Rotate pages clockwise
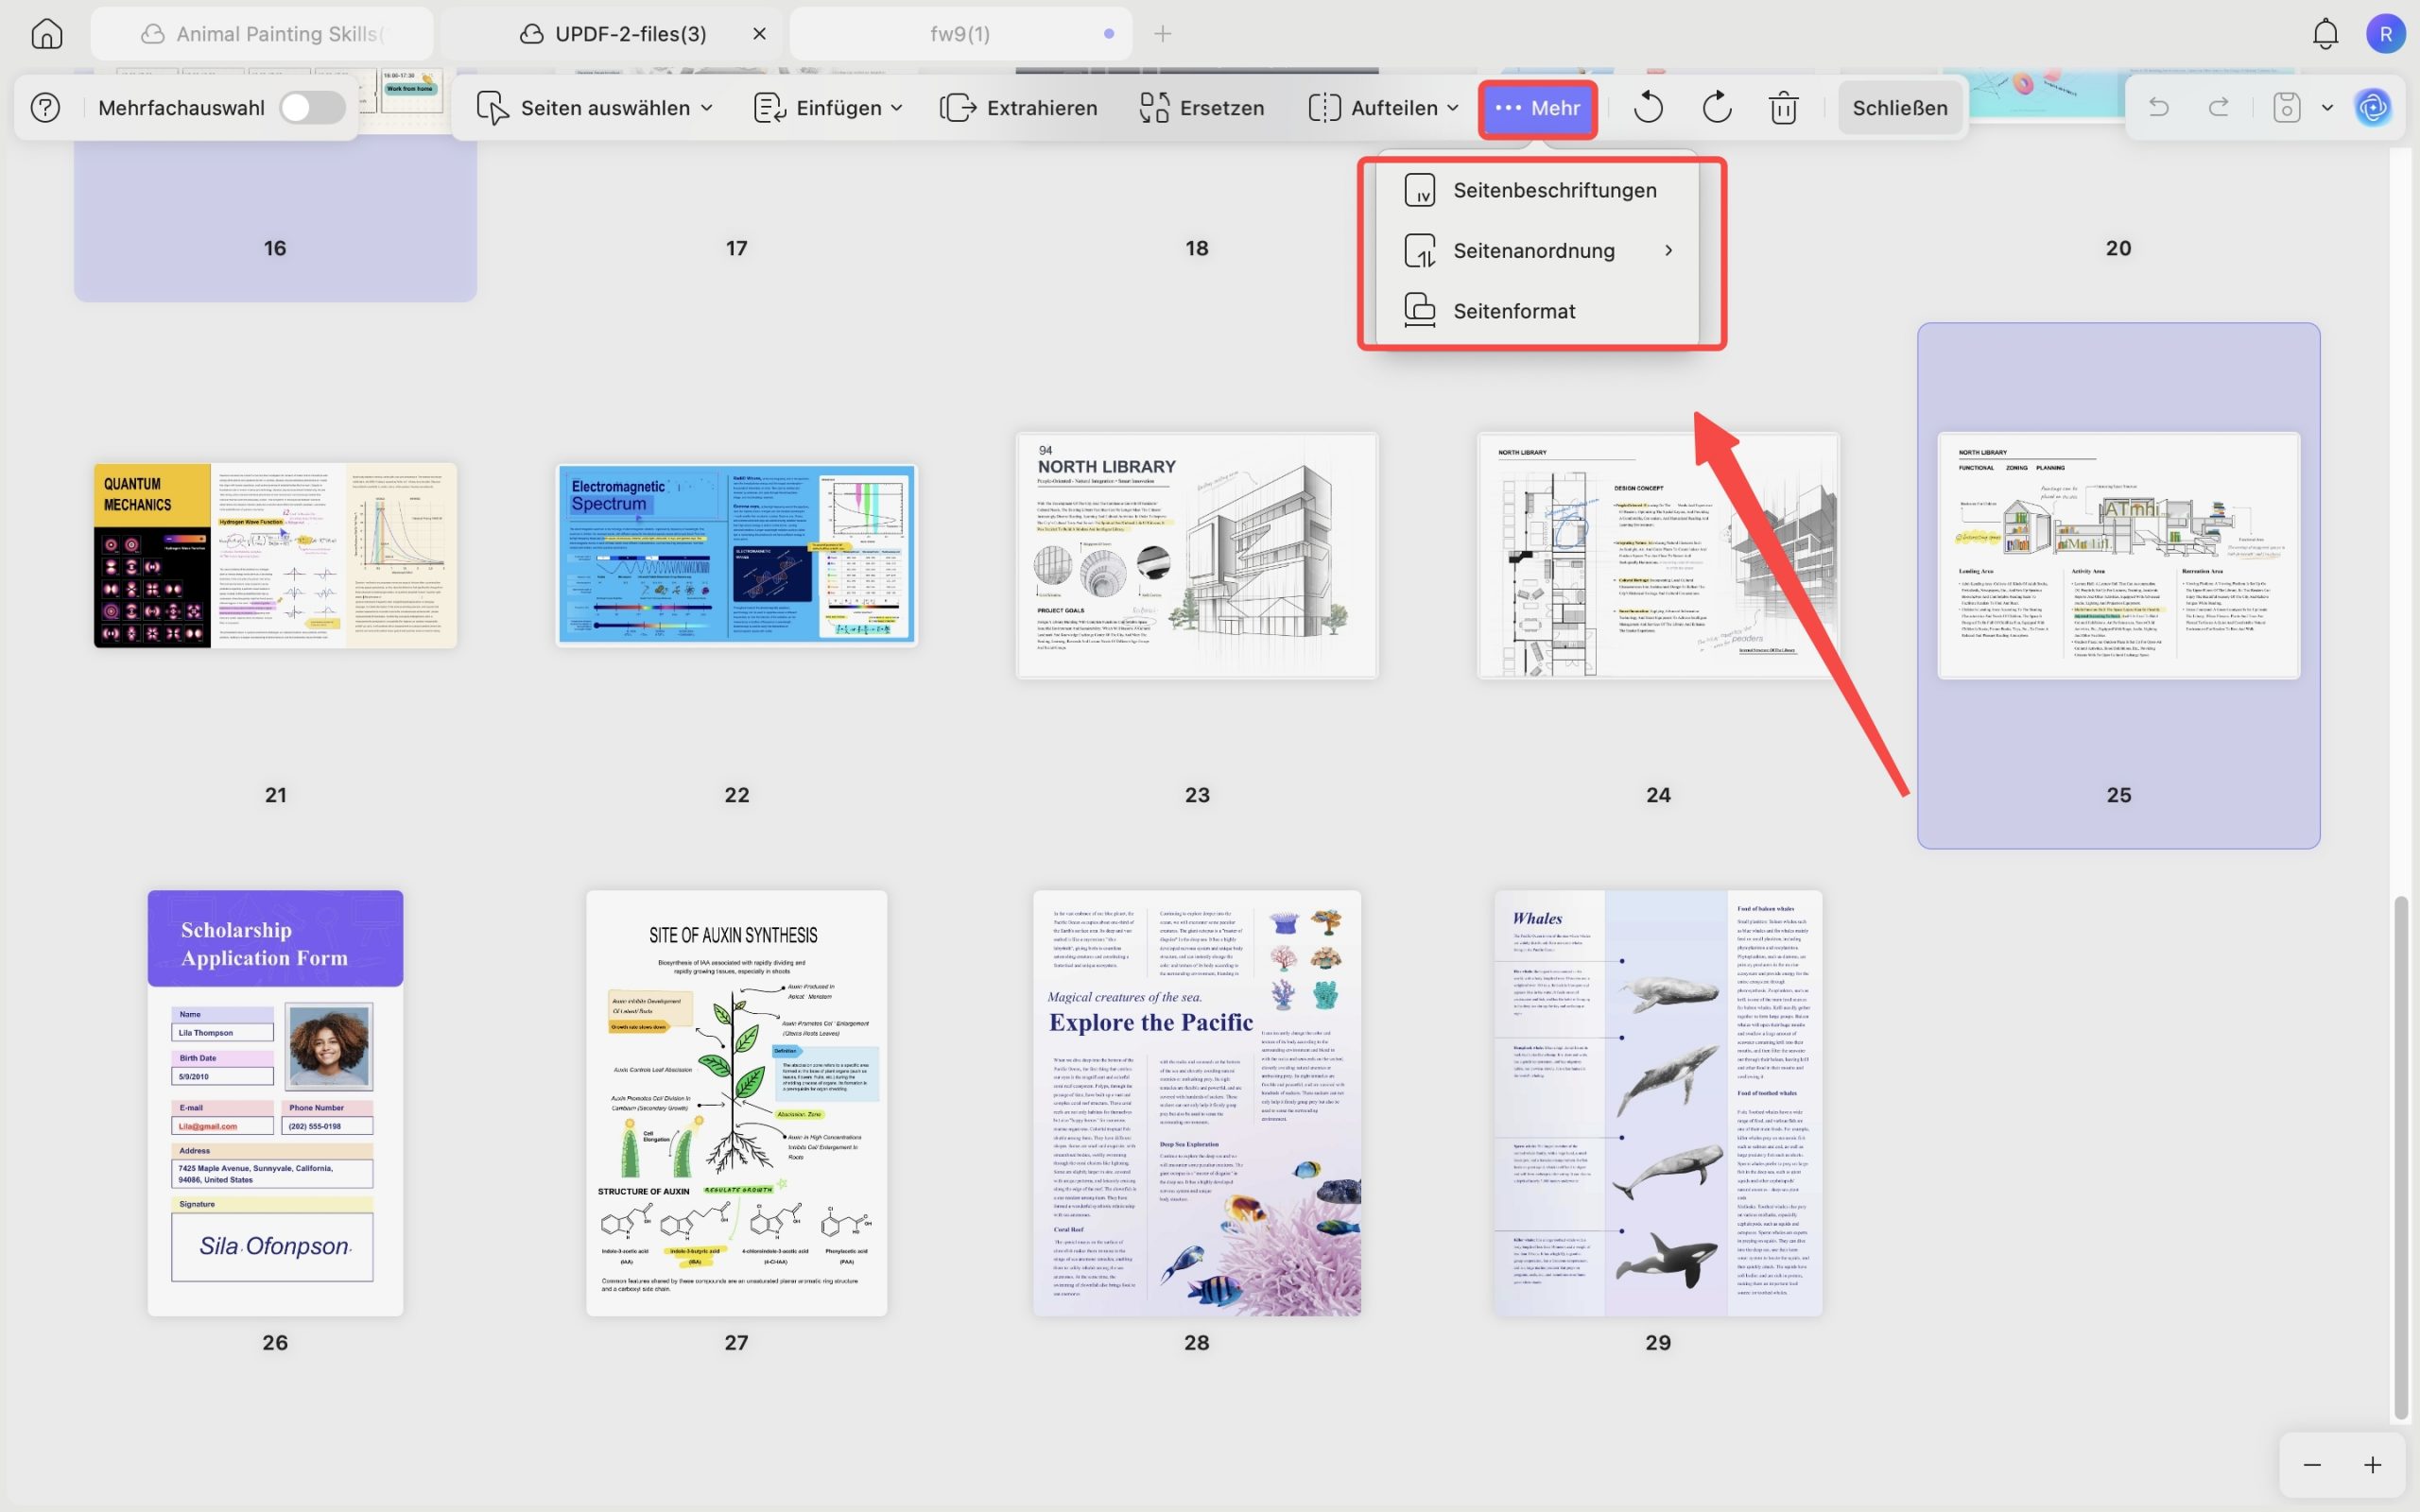The width and height of the screenshot is (2420, 1512). coord(1716,107)
